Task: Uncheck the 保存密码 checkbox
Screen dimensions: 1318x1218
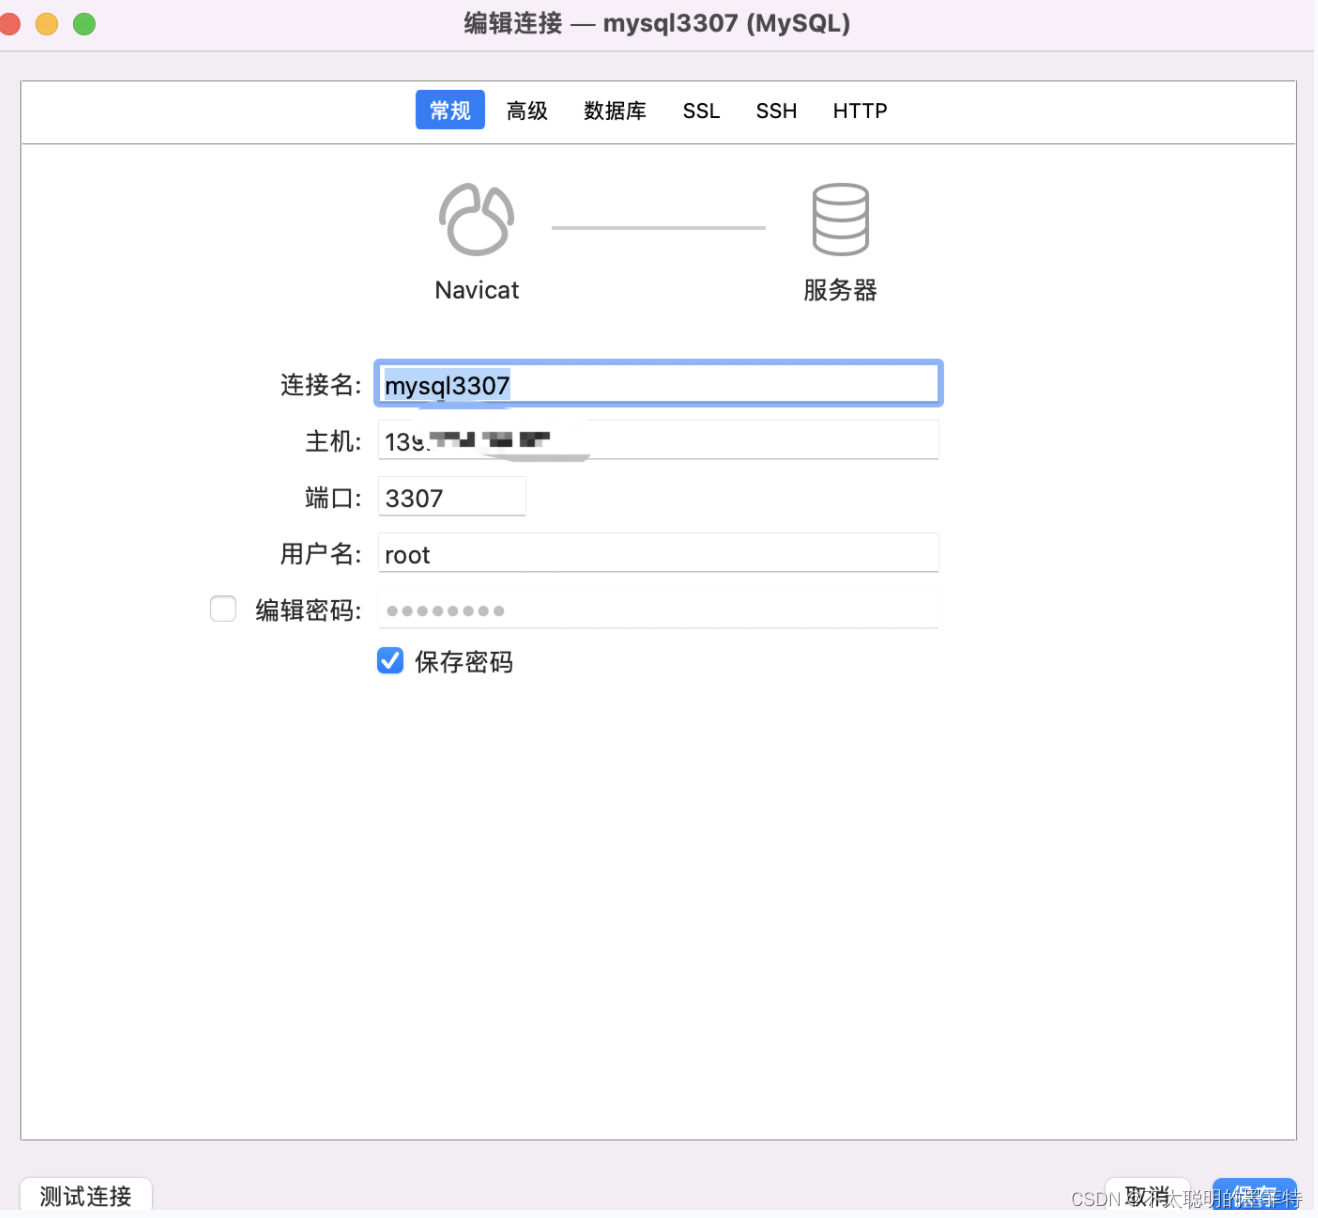Action: point(390,660)
